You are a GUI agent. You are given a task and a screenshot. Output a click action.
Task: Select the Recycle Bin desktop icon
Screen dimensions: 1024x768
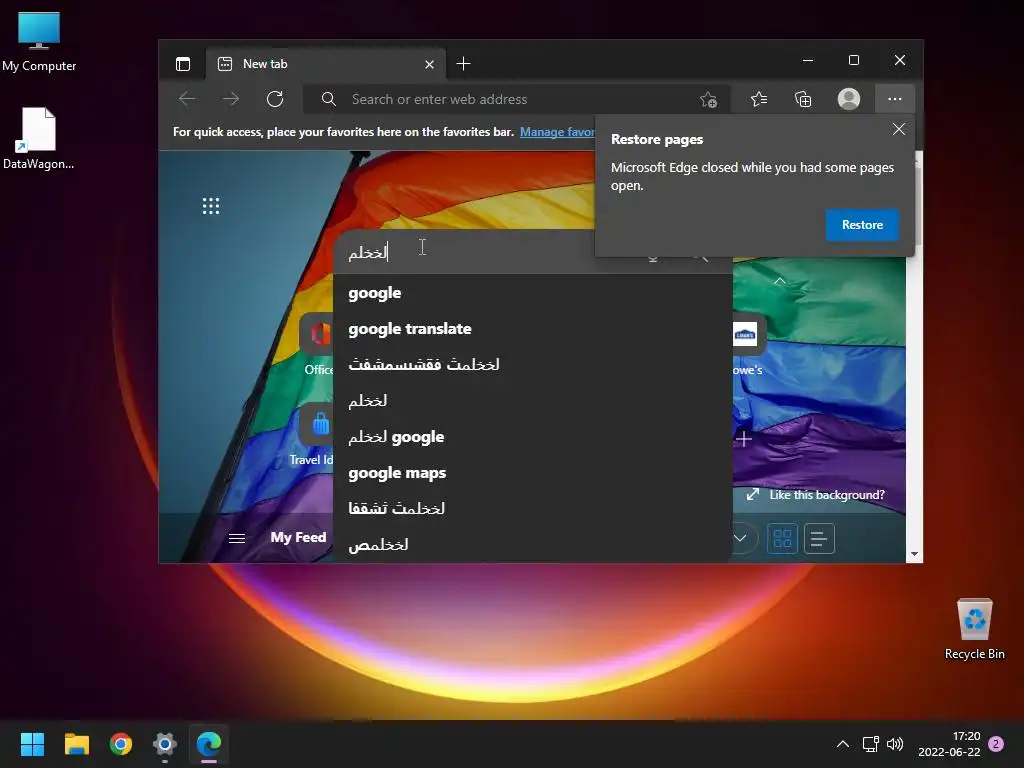click(x=974, y=628)
